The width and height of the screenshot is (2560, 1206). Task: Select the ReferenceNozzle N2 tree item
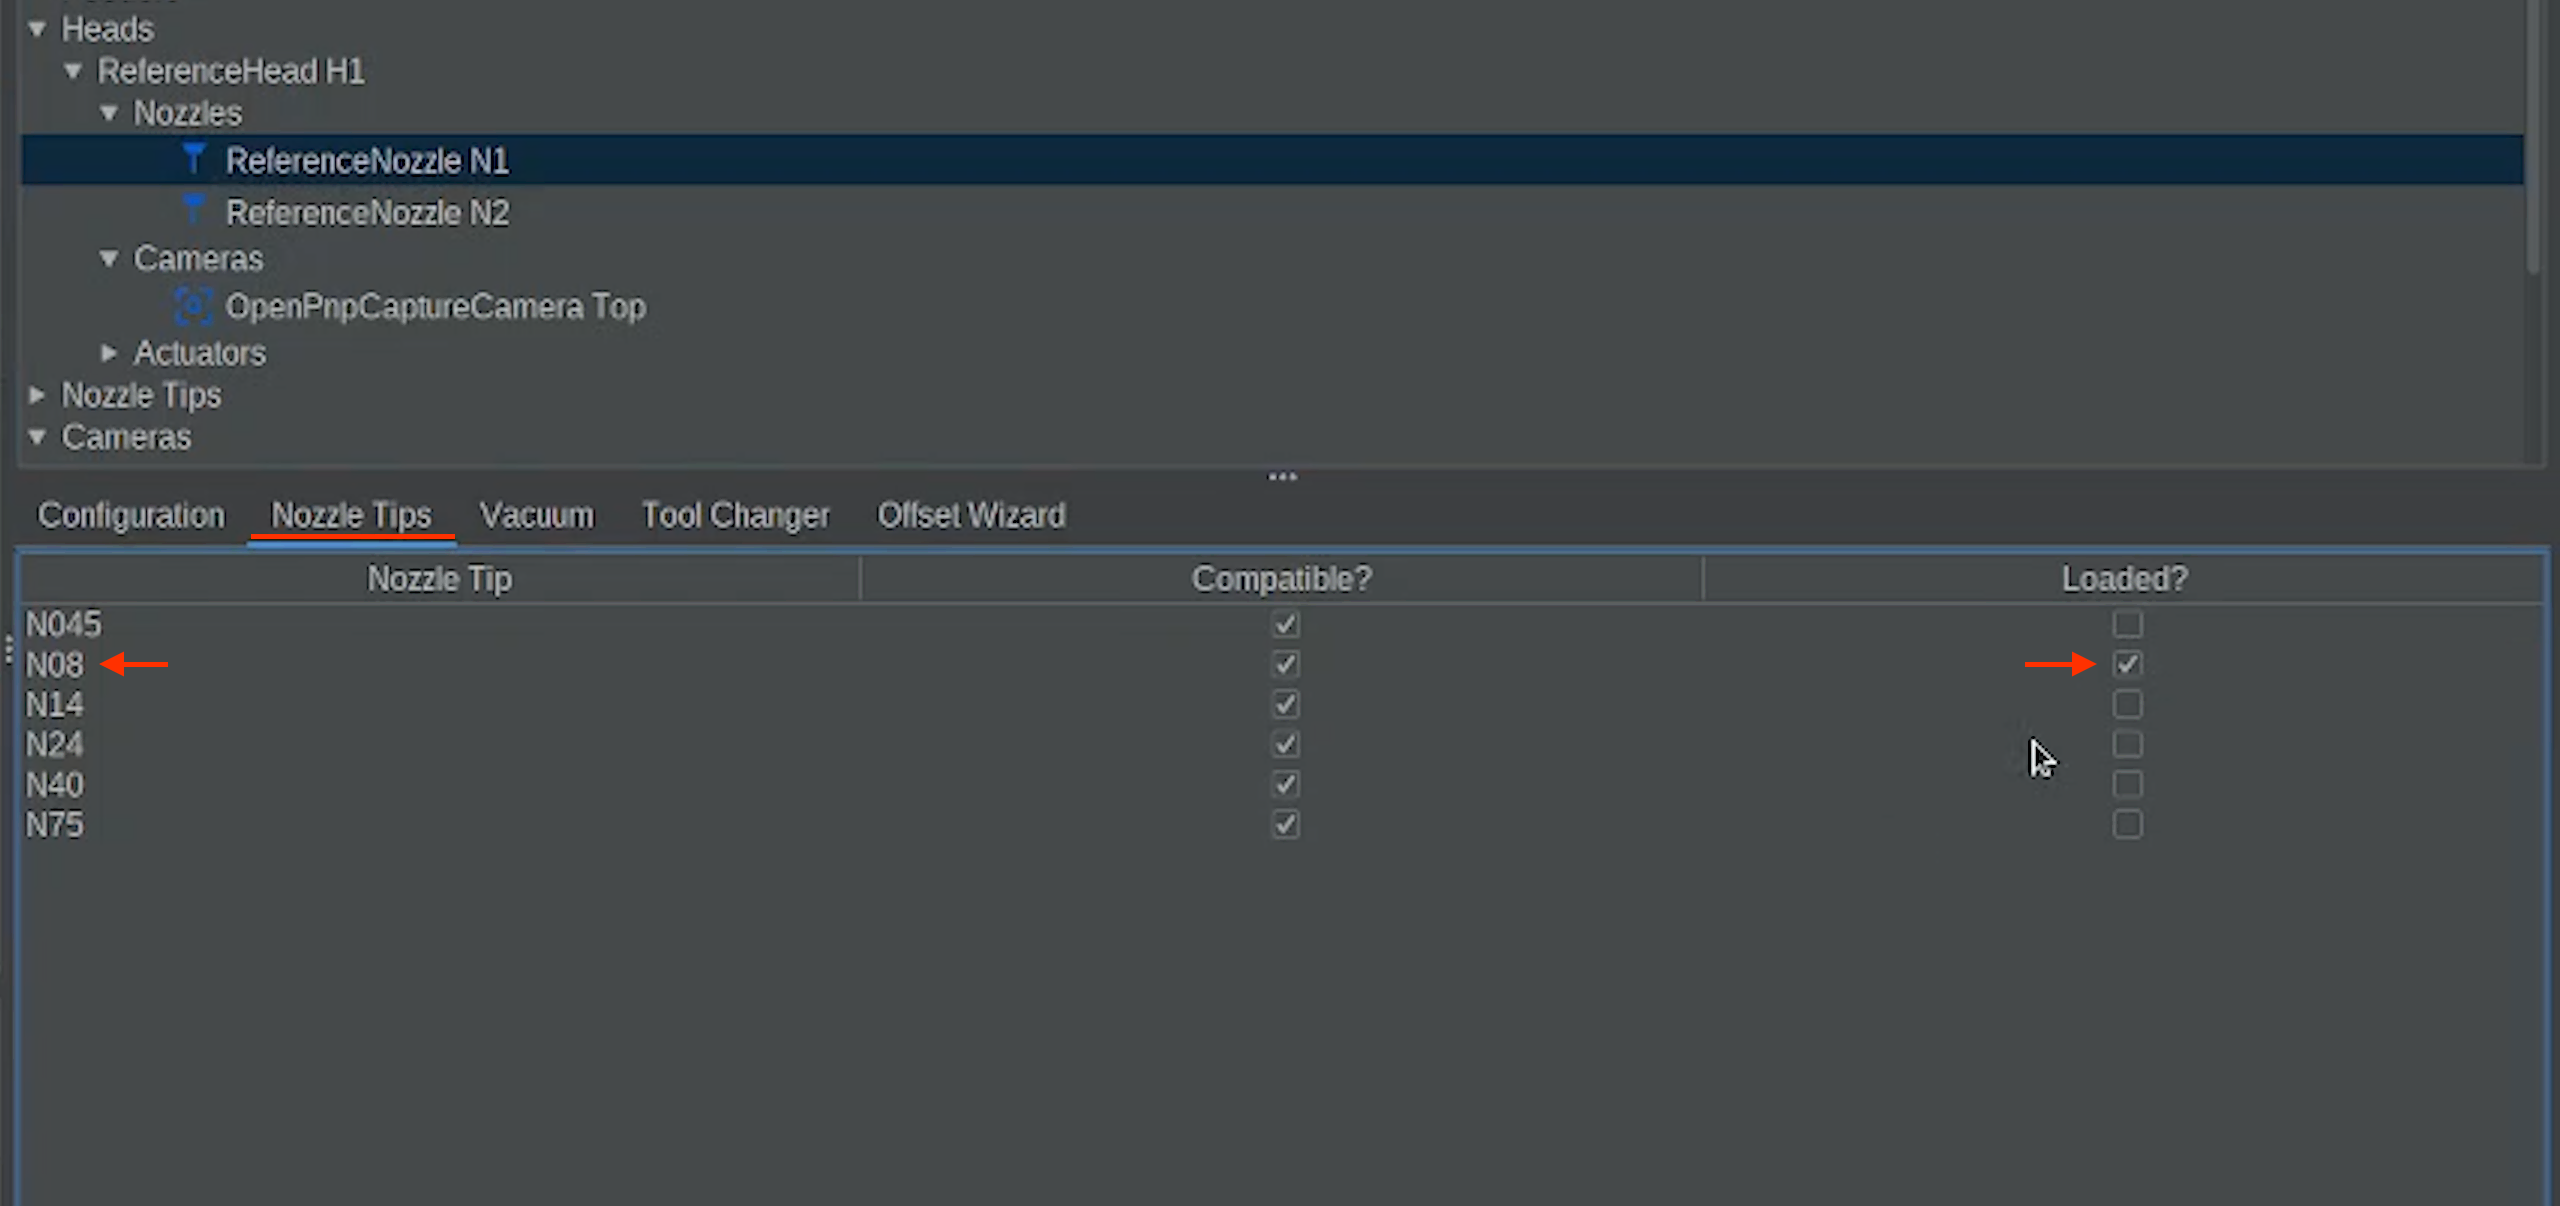click(367, 212)
